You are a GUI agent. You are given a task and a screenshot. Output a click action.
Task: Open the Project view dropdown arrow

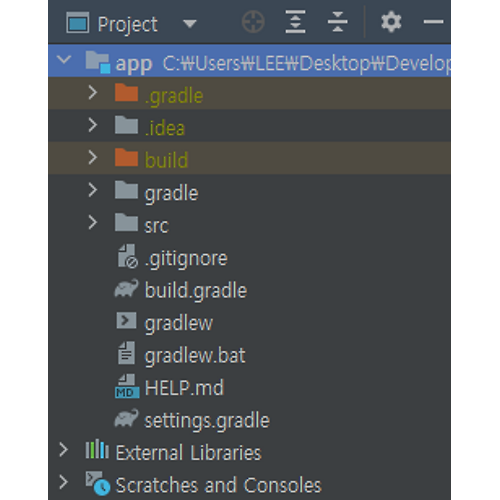(x=190, y=24)
